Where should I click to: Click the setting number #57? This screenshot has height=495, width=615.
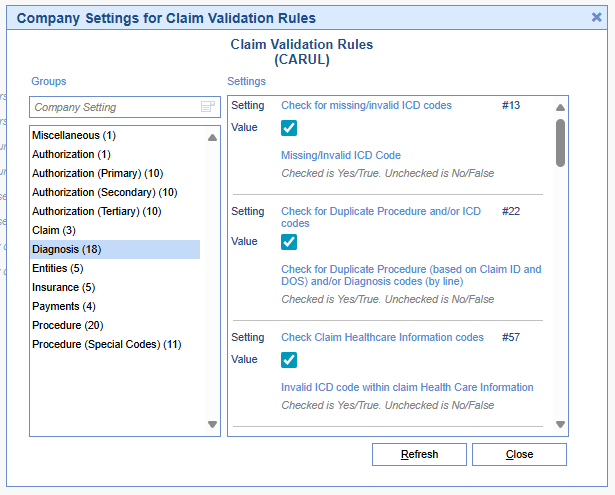pyautogui.click(x=511, y=337)
